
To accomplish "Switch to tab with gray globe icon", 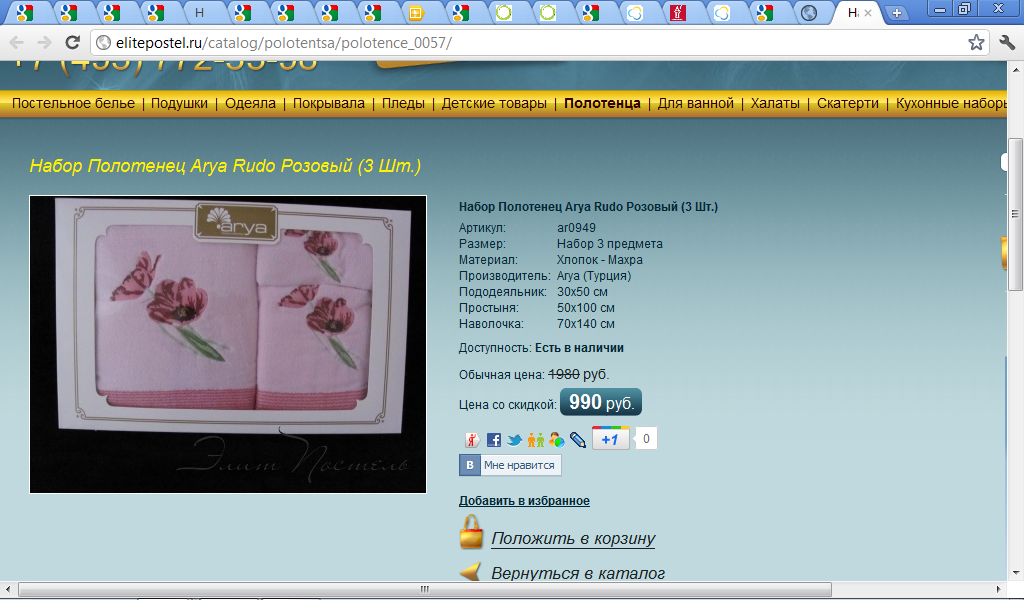I will [808, 13].
